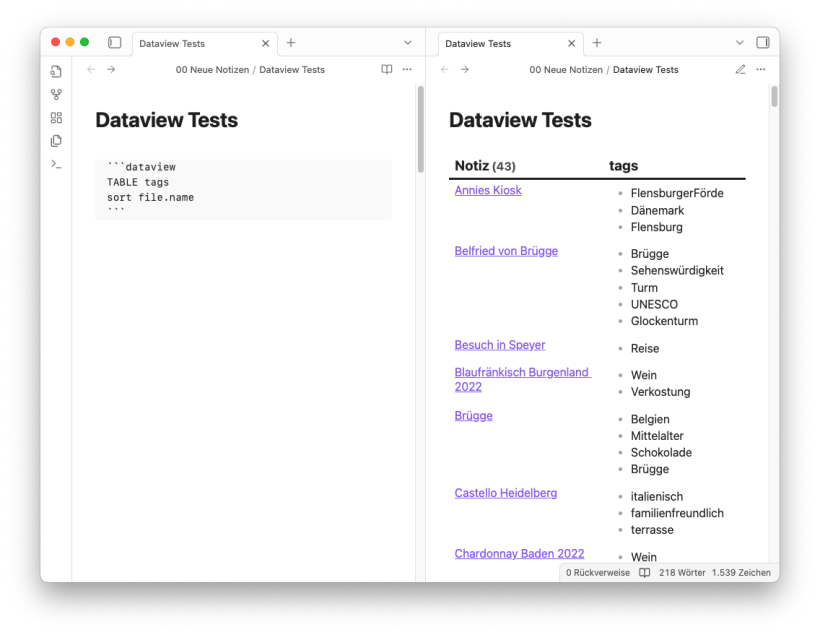Open left pane tab list dropdown
820x635 pixels.
coord(408,43)
